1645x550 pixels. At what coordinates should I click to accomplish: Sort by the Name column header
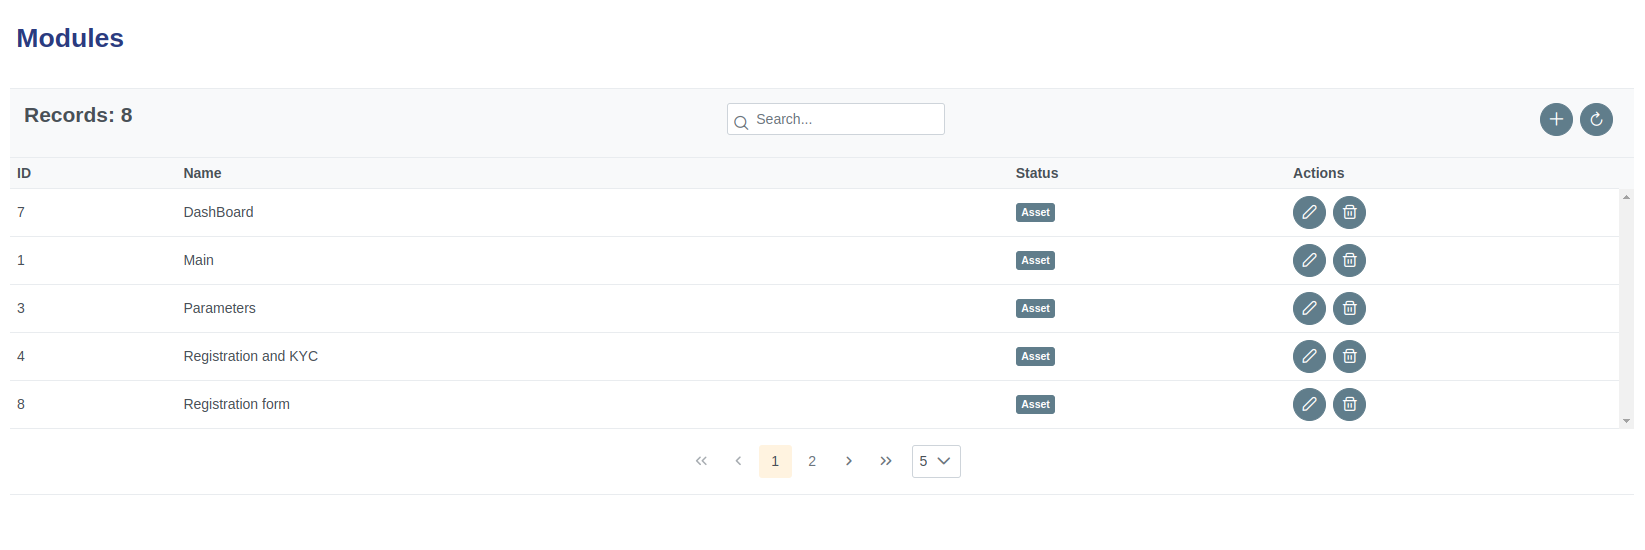202,173
